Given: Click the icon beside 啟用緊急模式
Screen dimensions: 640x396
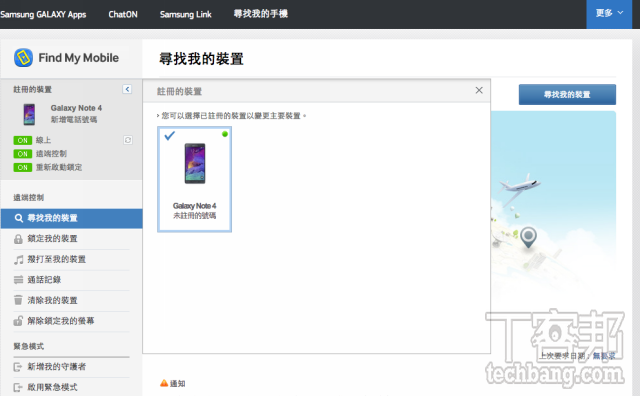Looking at the screenshot, I should tap(18, 387).
